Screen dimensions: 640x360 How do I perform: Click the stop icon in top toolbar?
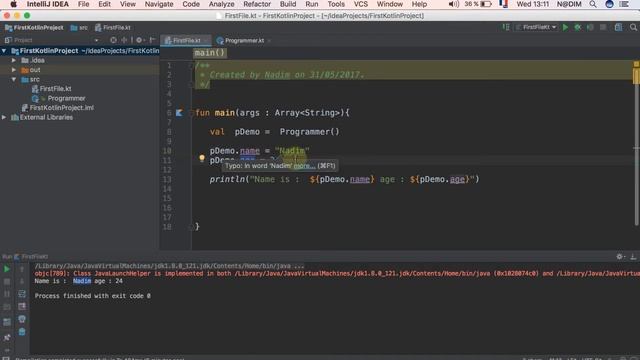click(603, 27)
